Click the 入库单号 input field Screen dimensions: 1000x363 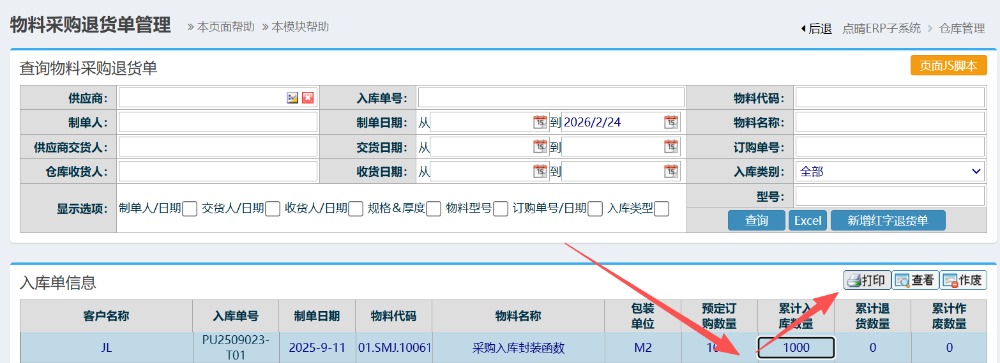click(x=551, y=98)
